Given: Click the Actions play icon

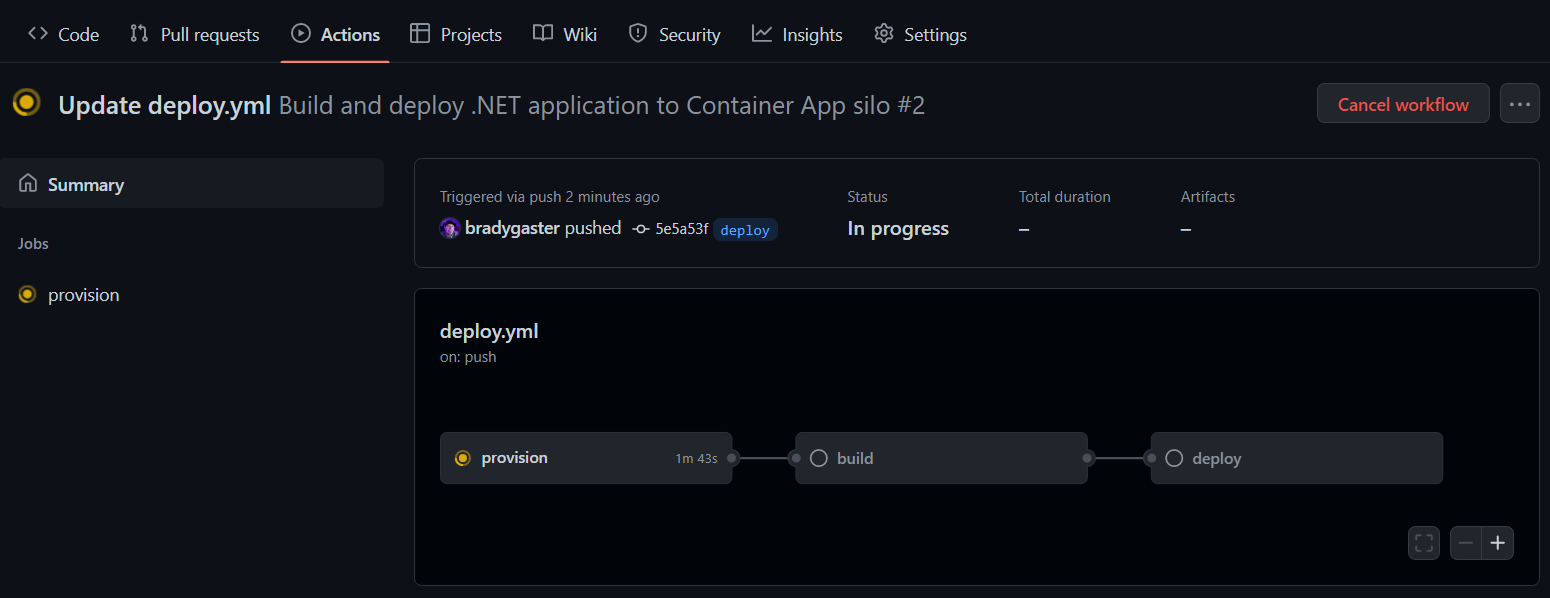Looking at the screenshot, I should pyautogui.click(x=301, y=33).
